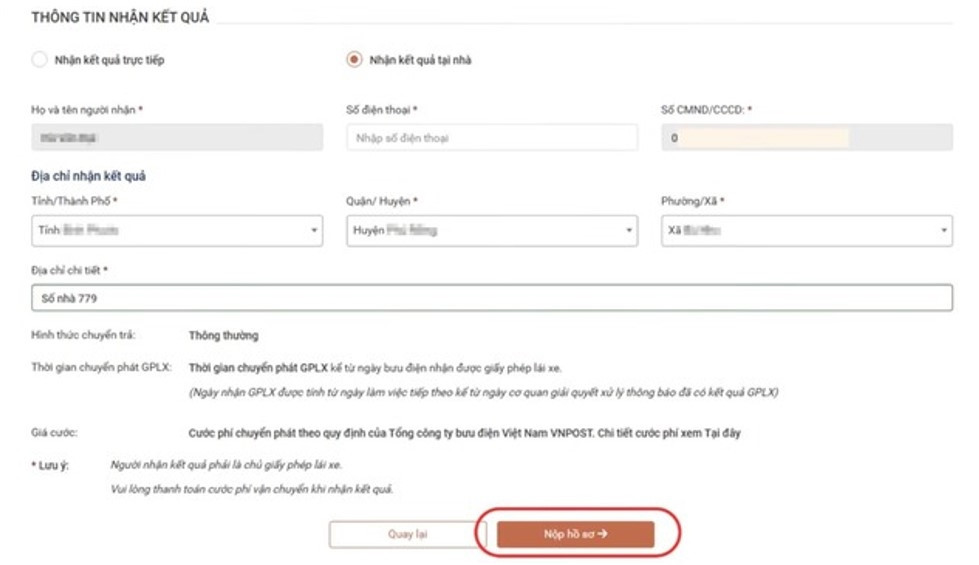Focus the "Nhập số điện thoại" phone field

[491, 138]
